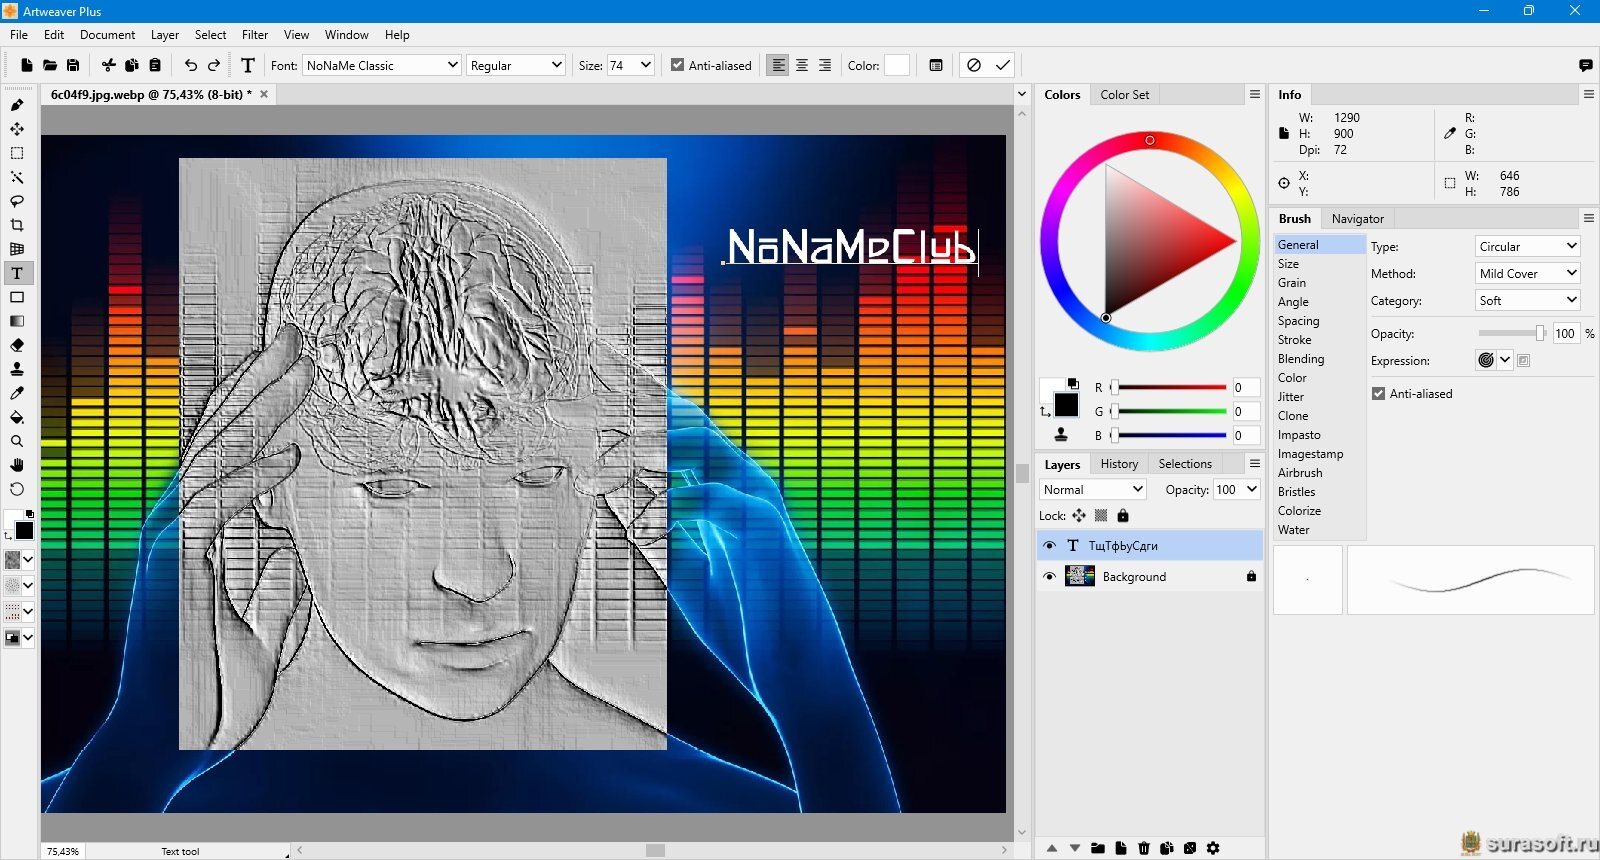Viewport: 1600px width, 860px height.
Task: Cancel text editing with the circle-slash icon
Action: [x=974, y=65]
